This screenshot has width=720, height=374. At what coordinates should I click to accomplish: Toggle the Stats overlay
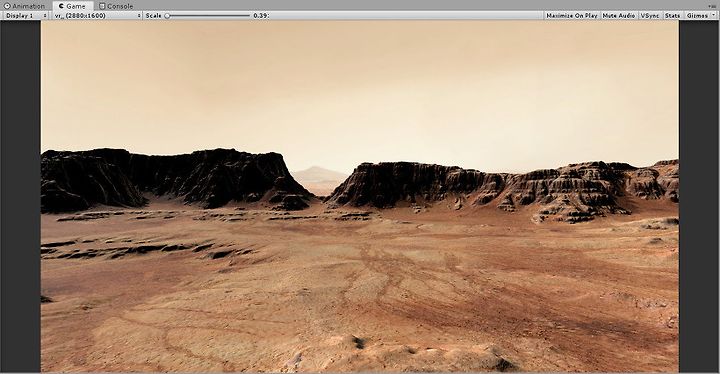(x=672, y=16)
